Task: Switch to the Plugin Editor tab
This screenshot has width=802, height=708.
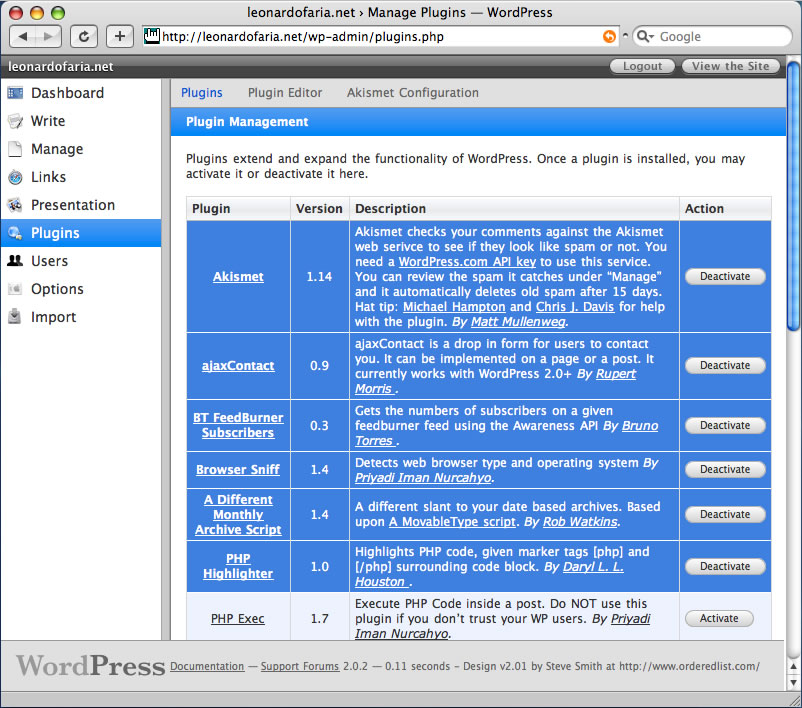Action: (285, 93)
